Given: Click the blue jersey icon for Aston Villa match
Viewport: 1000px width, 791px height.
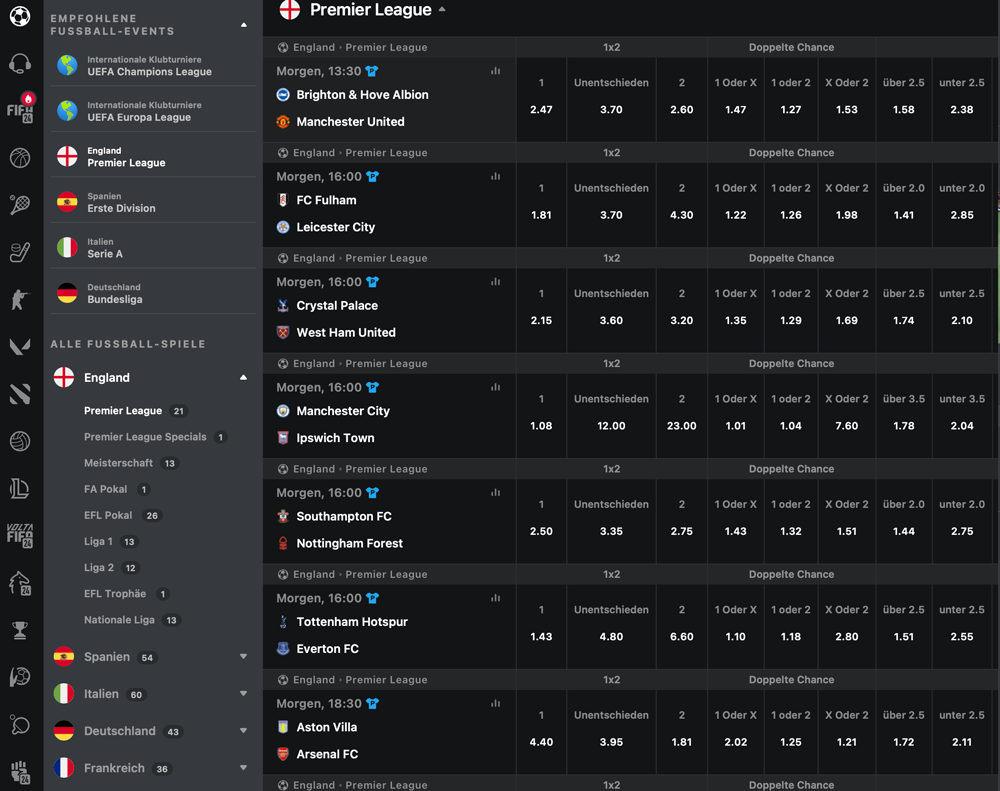Looking at the screenshot, I should pyautogui.click(x=372, y=704).
